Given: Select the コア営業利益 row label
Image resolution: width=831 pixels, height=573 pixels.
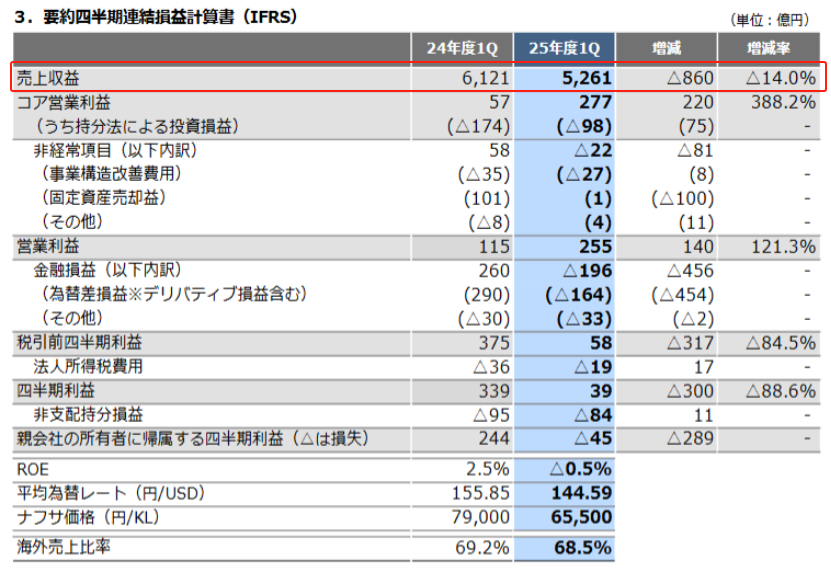Looking at the screenshot, I should point(64,102).
